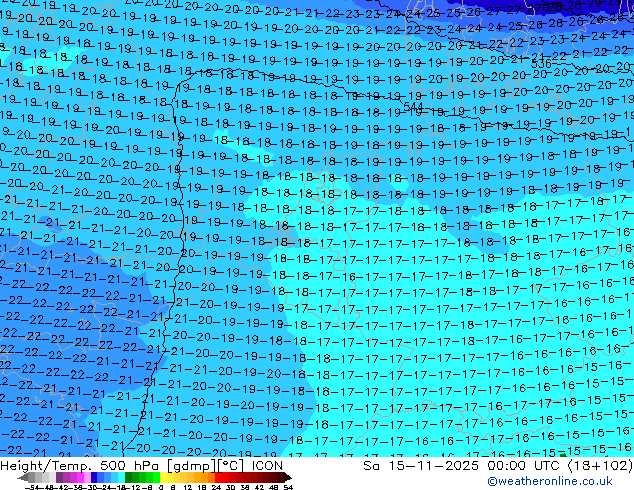Image resolution: width=634 pixels, height=490 pixels.
Task: Click the "Height/Temp." title text
Action: coord(46,466)
